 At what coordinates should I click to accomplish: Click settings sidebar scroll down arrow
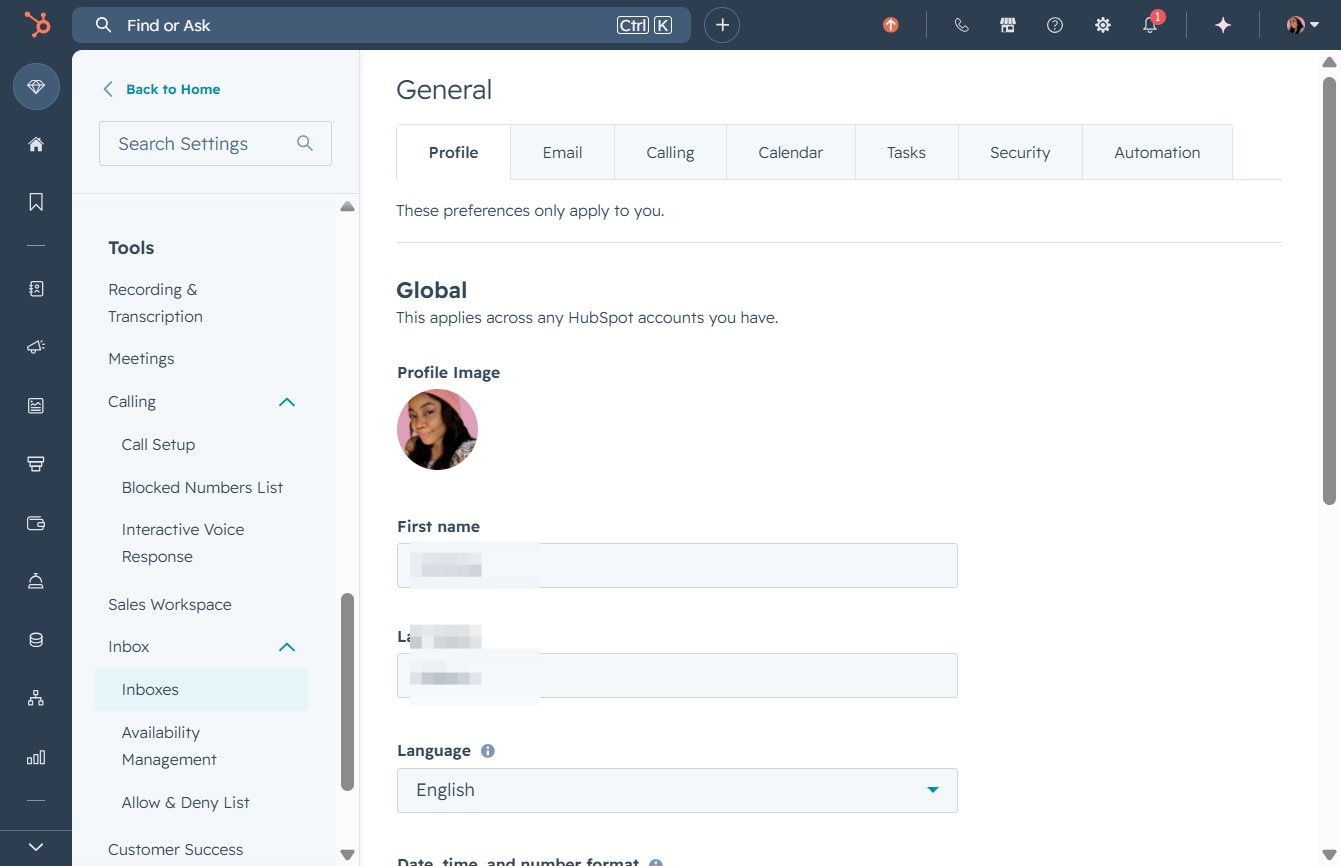pos(347,854)
